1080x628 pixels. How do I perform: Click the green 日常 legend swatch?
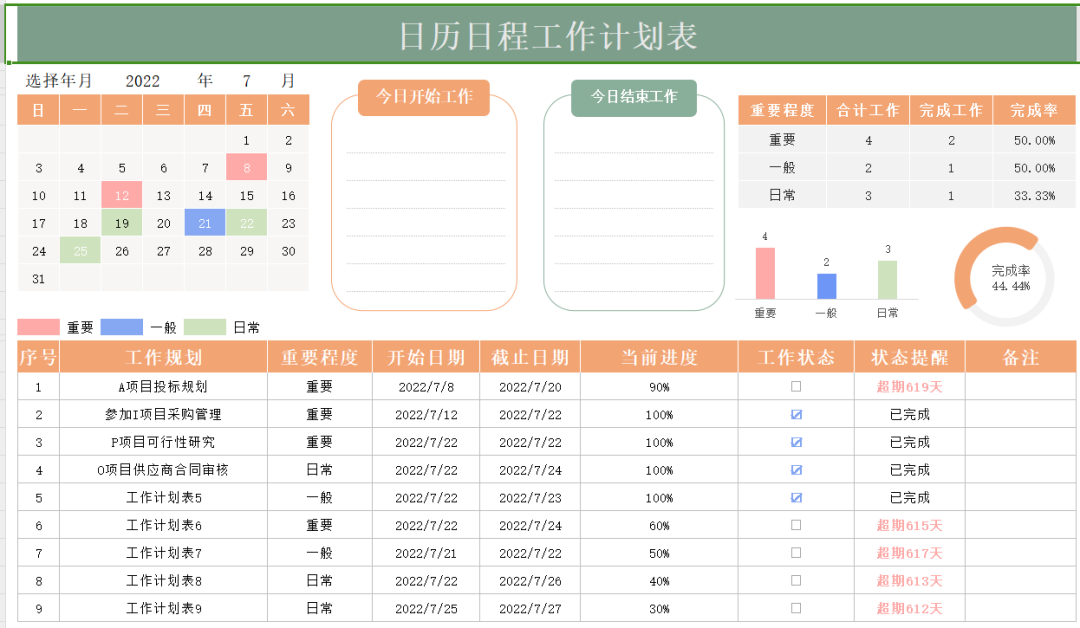point(205,327)
